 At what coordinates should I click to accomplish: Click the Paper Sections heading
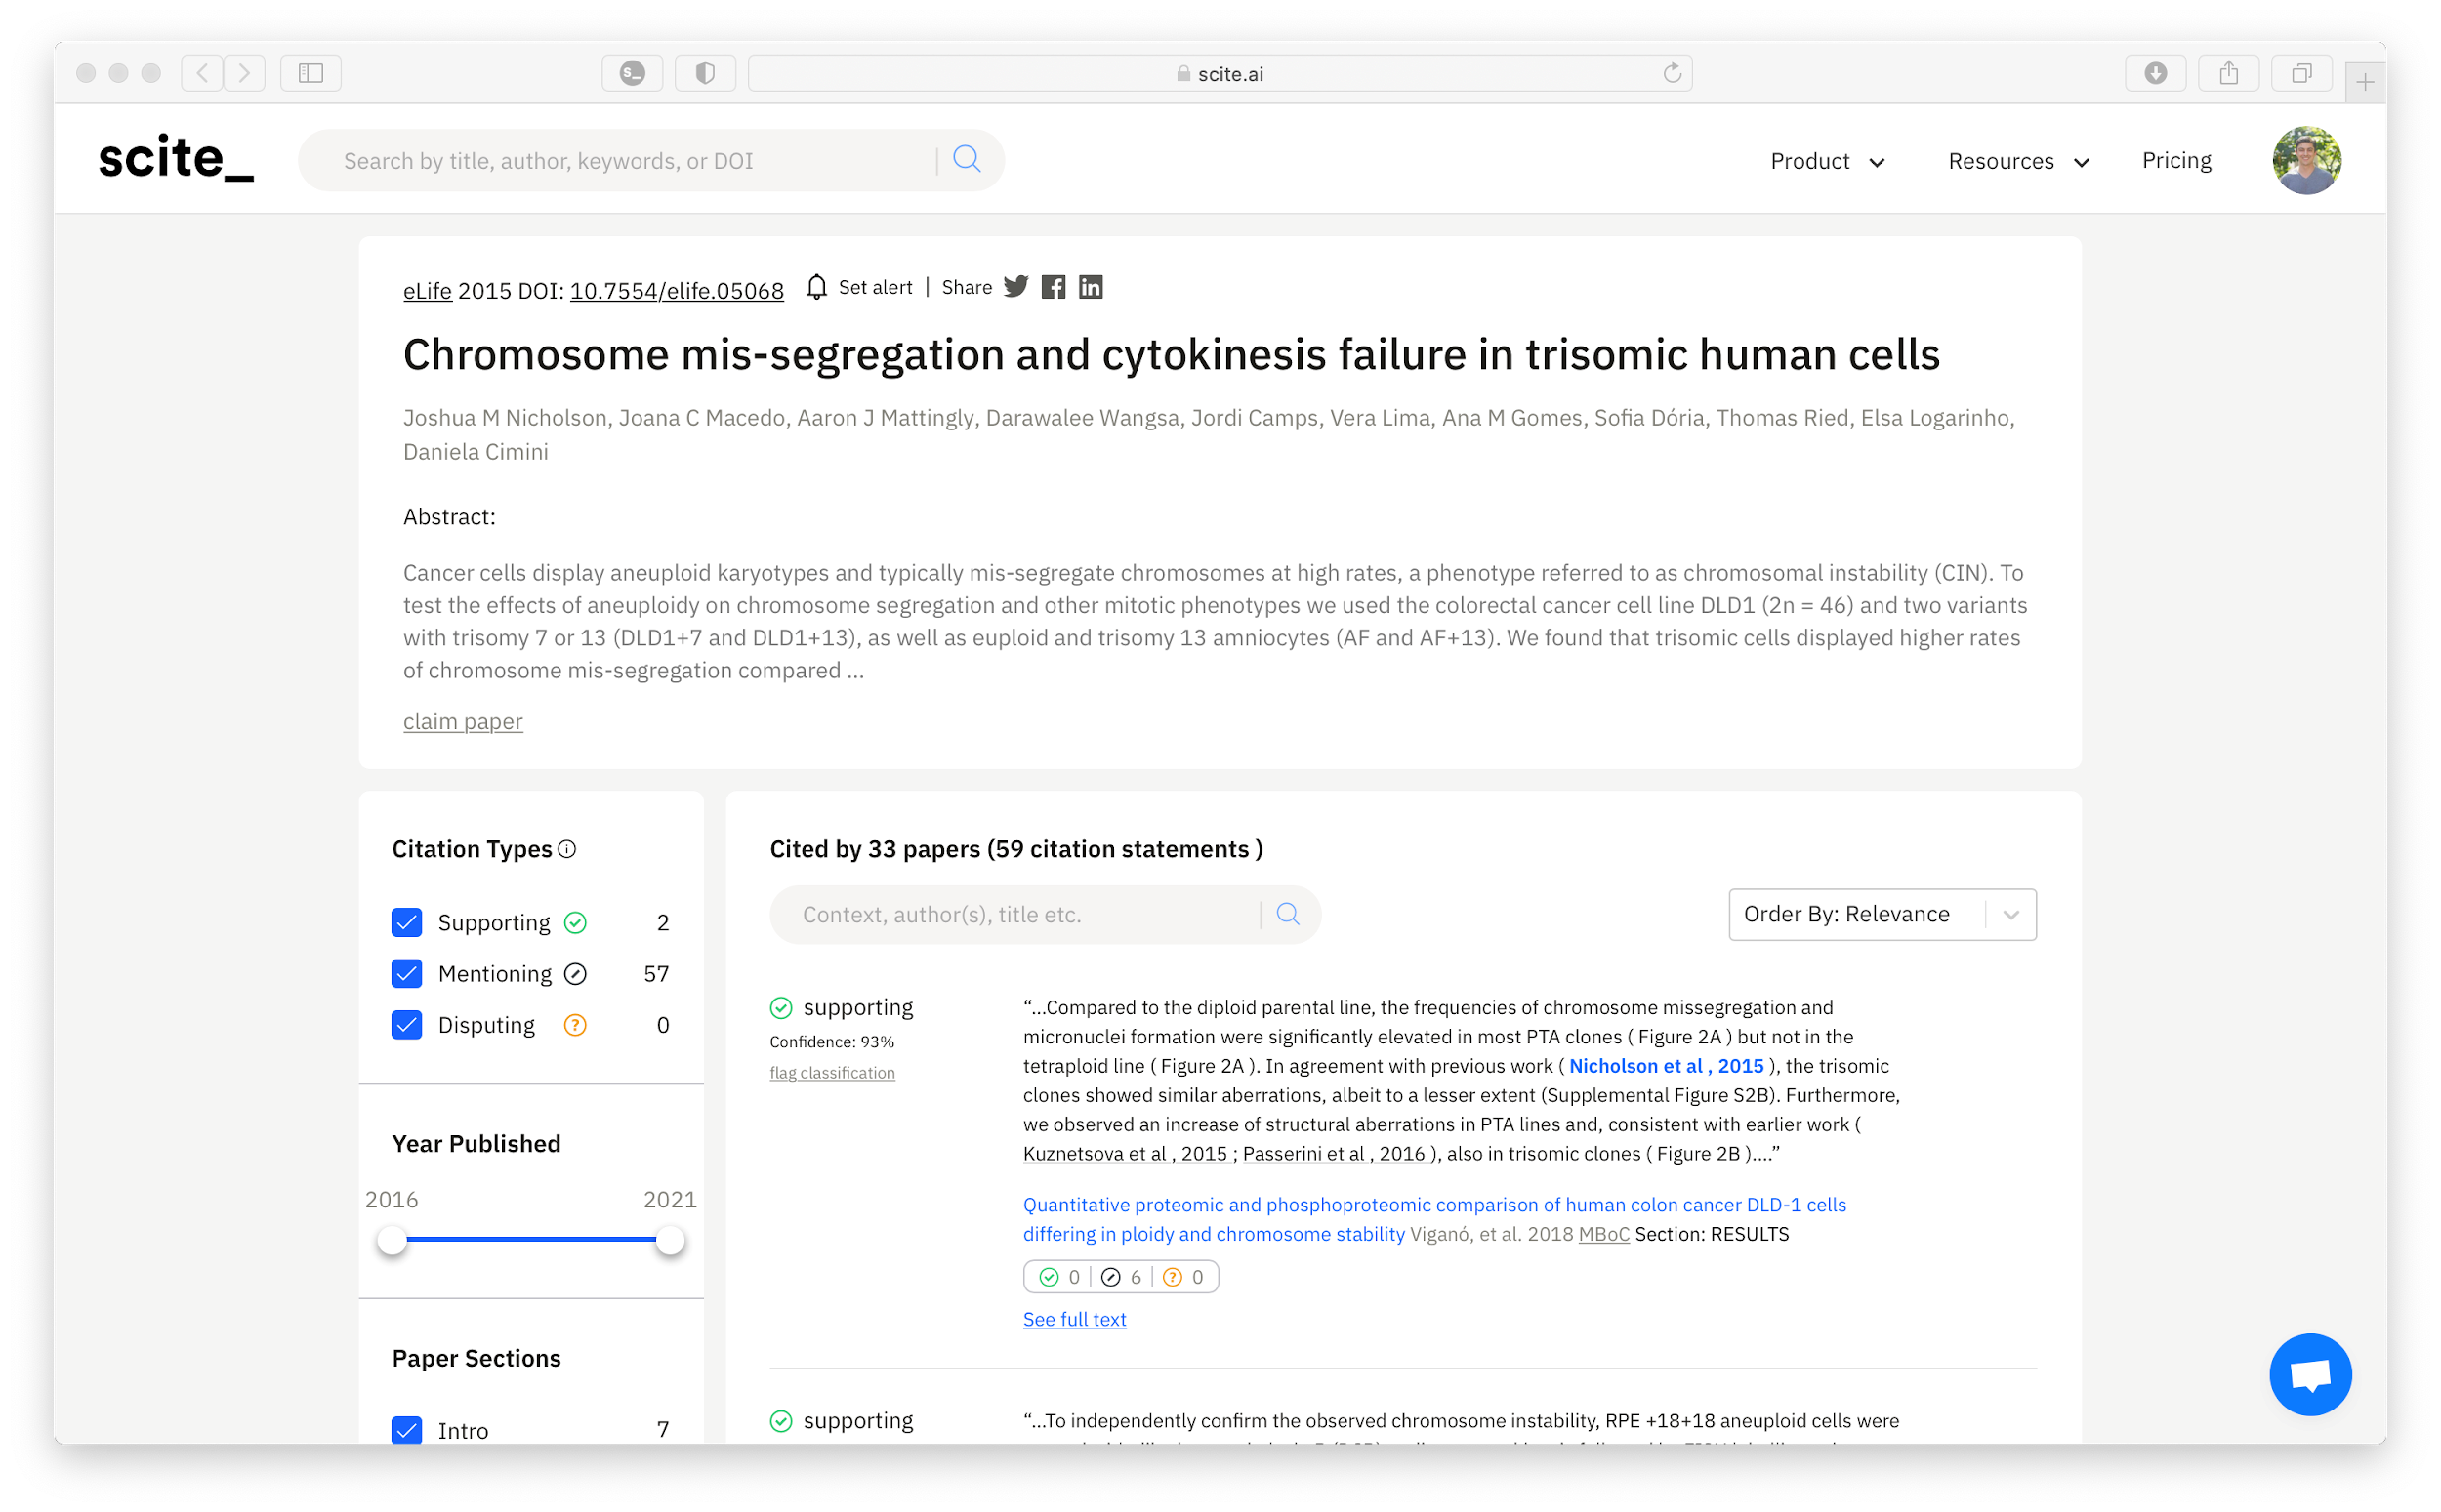click(476, 1358)
